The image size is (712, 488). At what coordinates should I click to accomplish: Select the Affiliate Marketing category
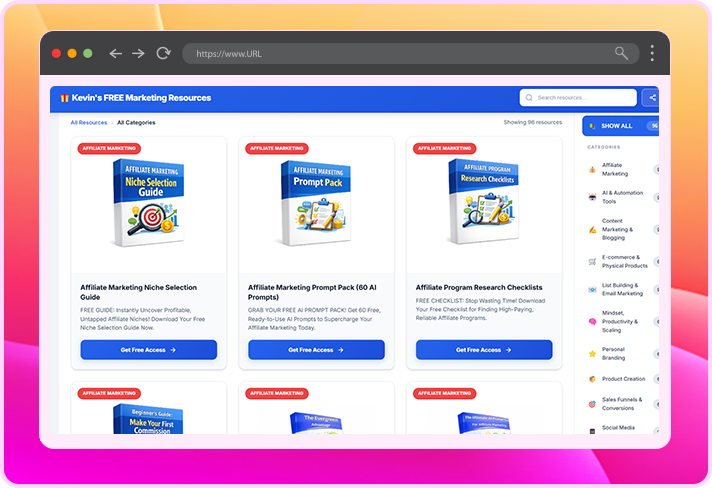(x=615, y=169)
